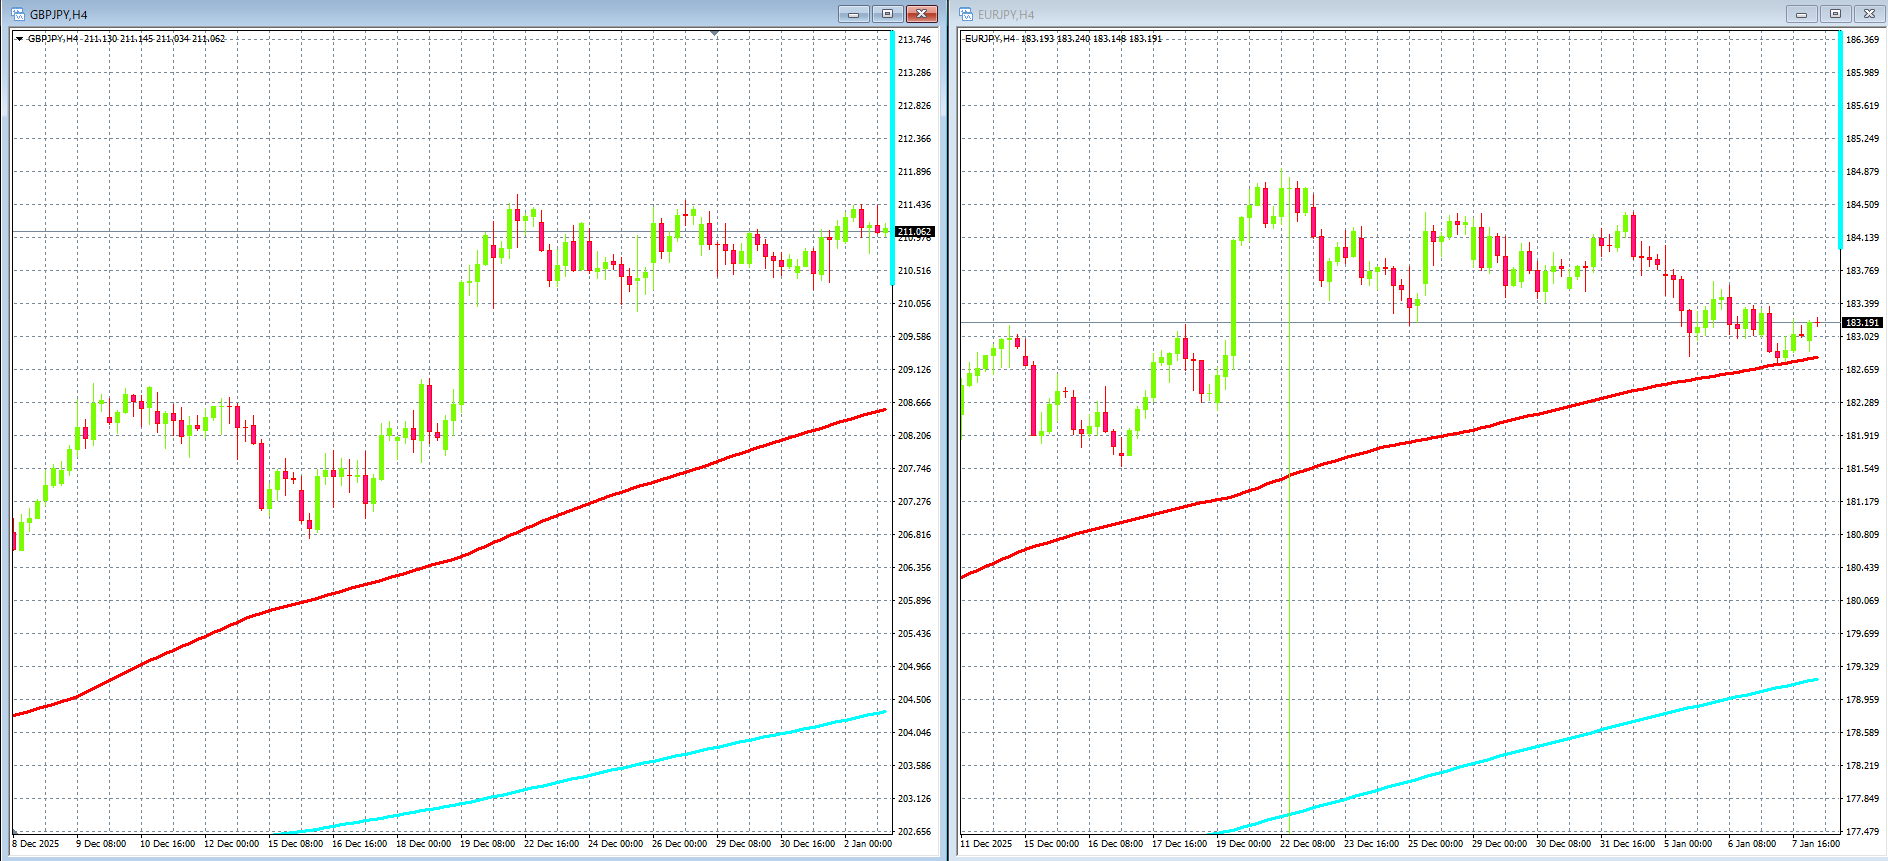Click the EURJPY,H4 OHLC text inside chart

(x=1062, y=39)
